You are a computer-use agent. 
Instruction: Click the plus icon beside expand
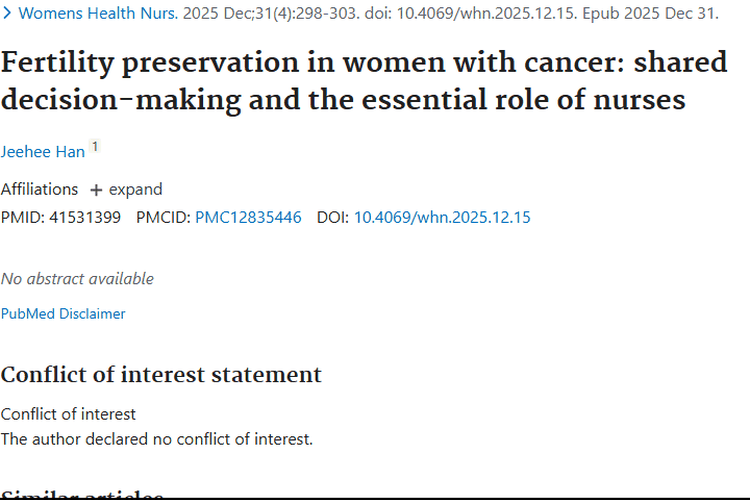(96, 190)
